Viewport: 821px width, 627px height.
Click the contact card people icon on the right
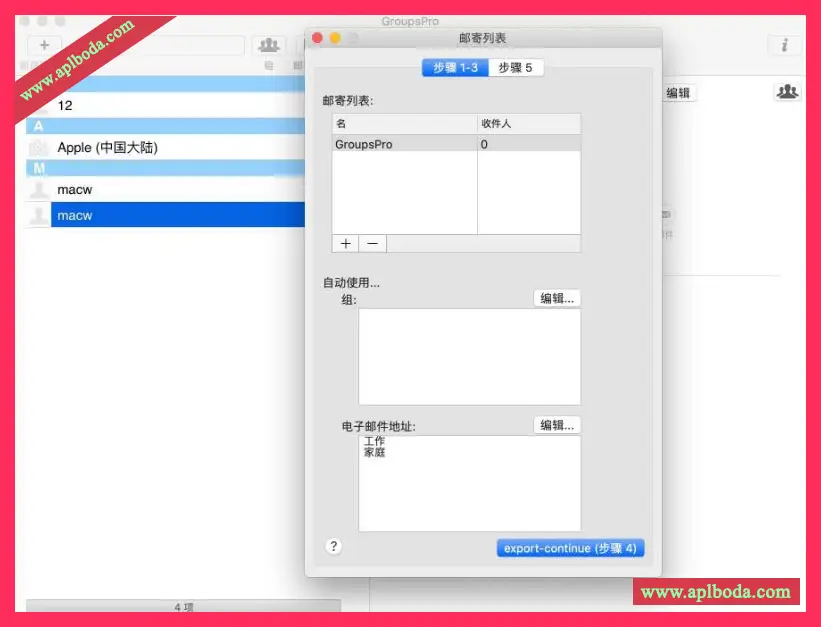pos(786,91)
